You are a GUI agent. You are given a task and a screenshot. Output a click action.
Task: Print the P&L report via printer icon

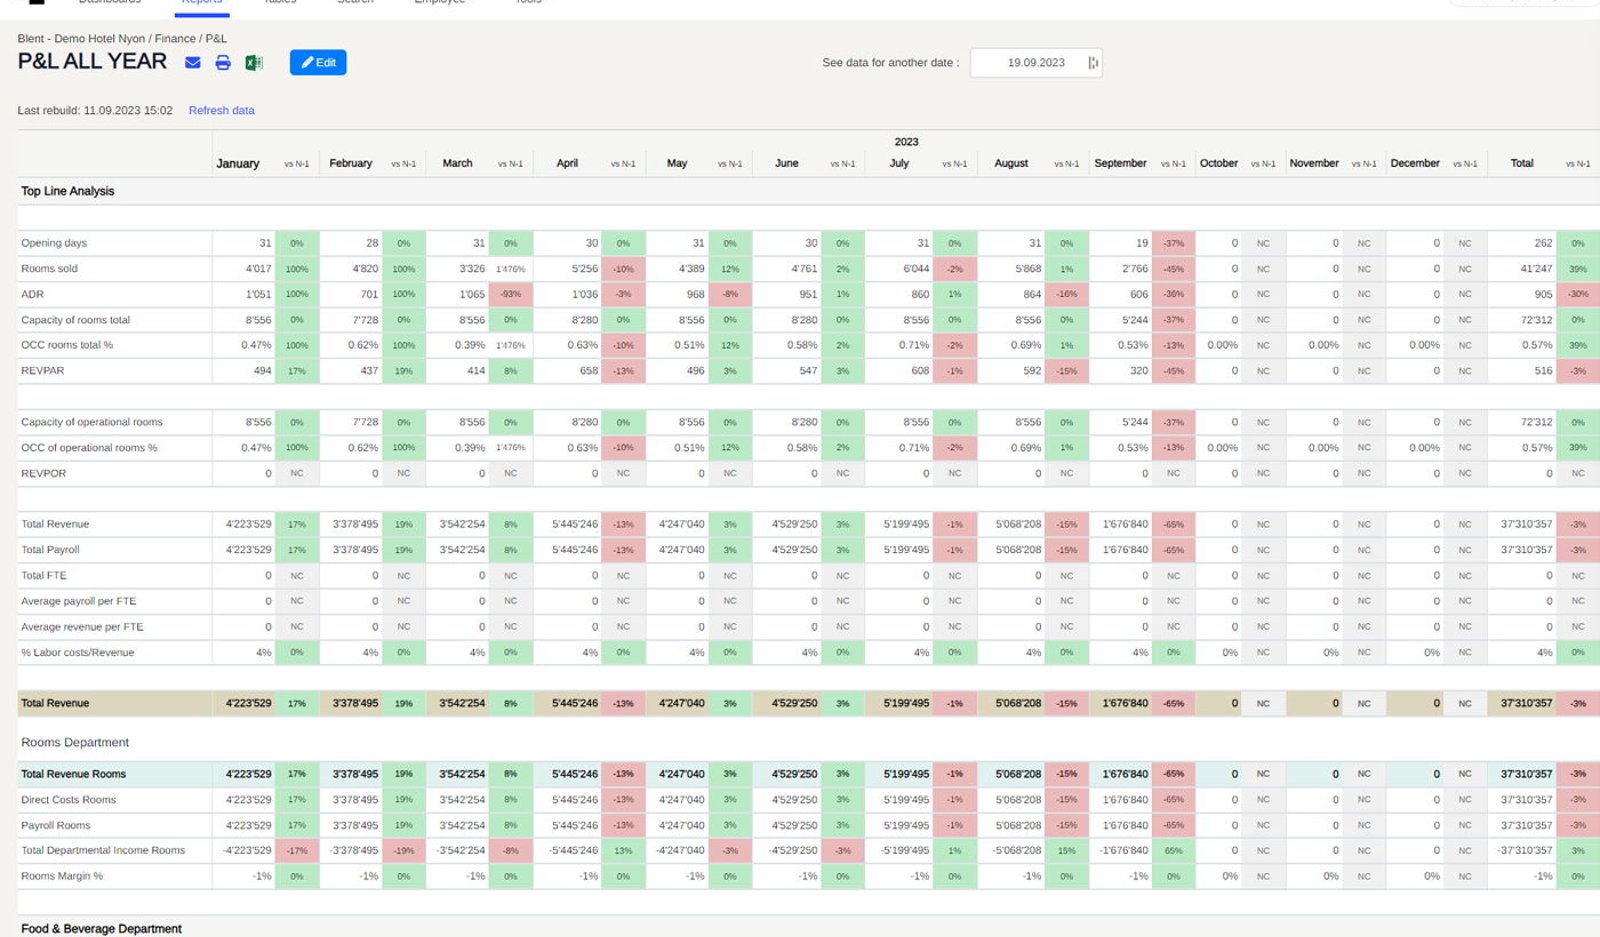pos(223,63)
